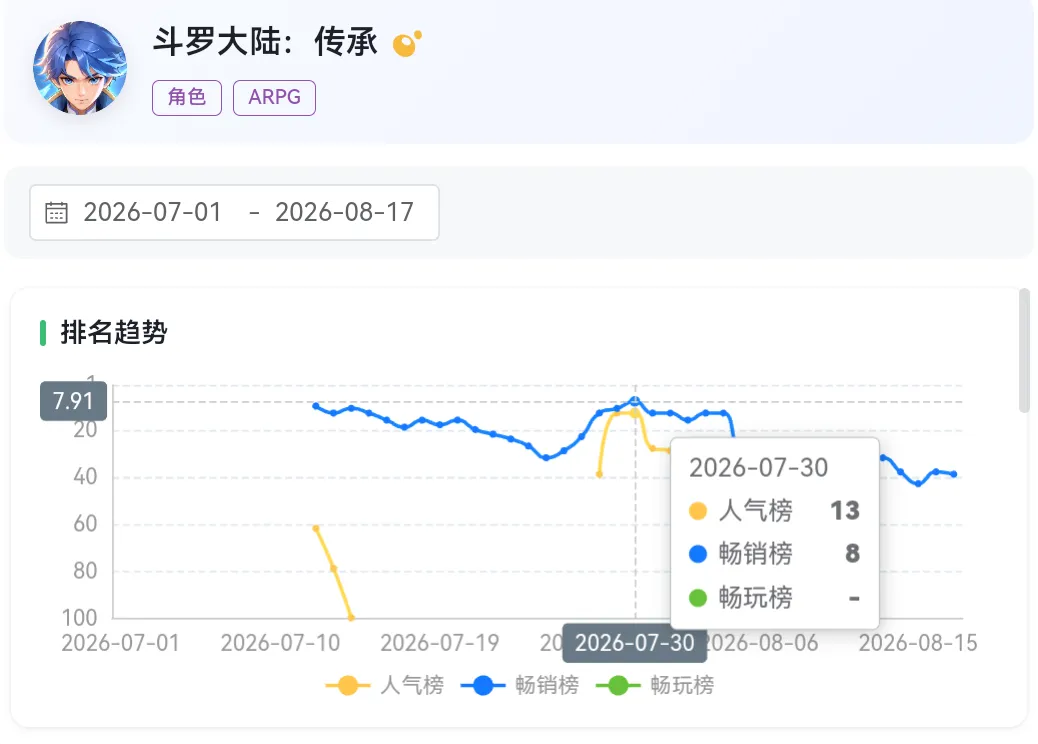Click the orange badge icon beside title
Image resolution: width=1038 pixels, height=744 pixels.
coord(406,44)
